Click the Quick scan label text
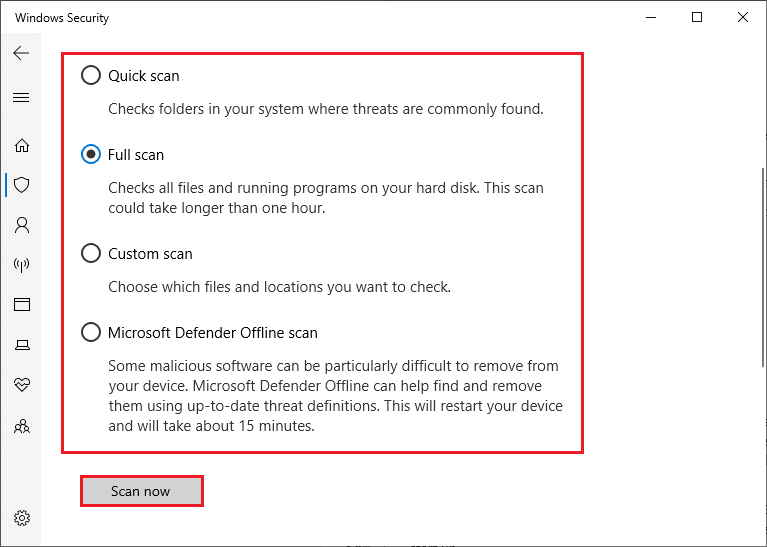Viewport: 767px width, 547px height. pyautogui.click(x=144, y=76)
